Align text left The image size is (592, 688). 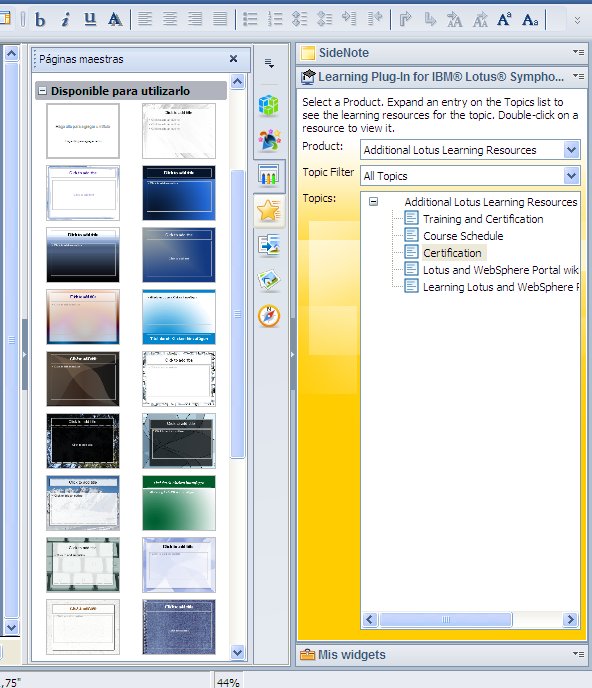pos(145,19)
